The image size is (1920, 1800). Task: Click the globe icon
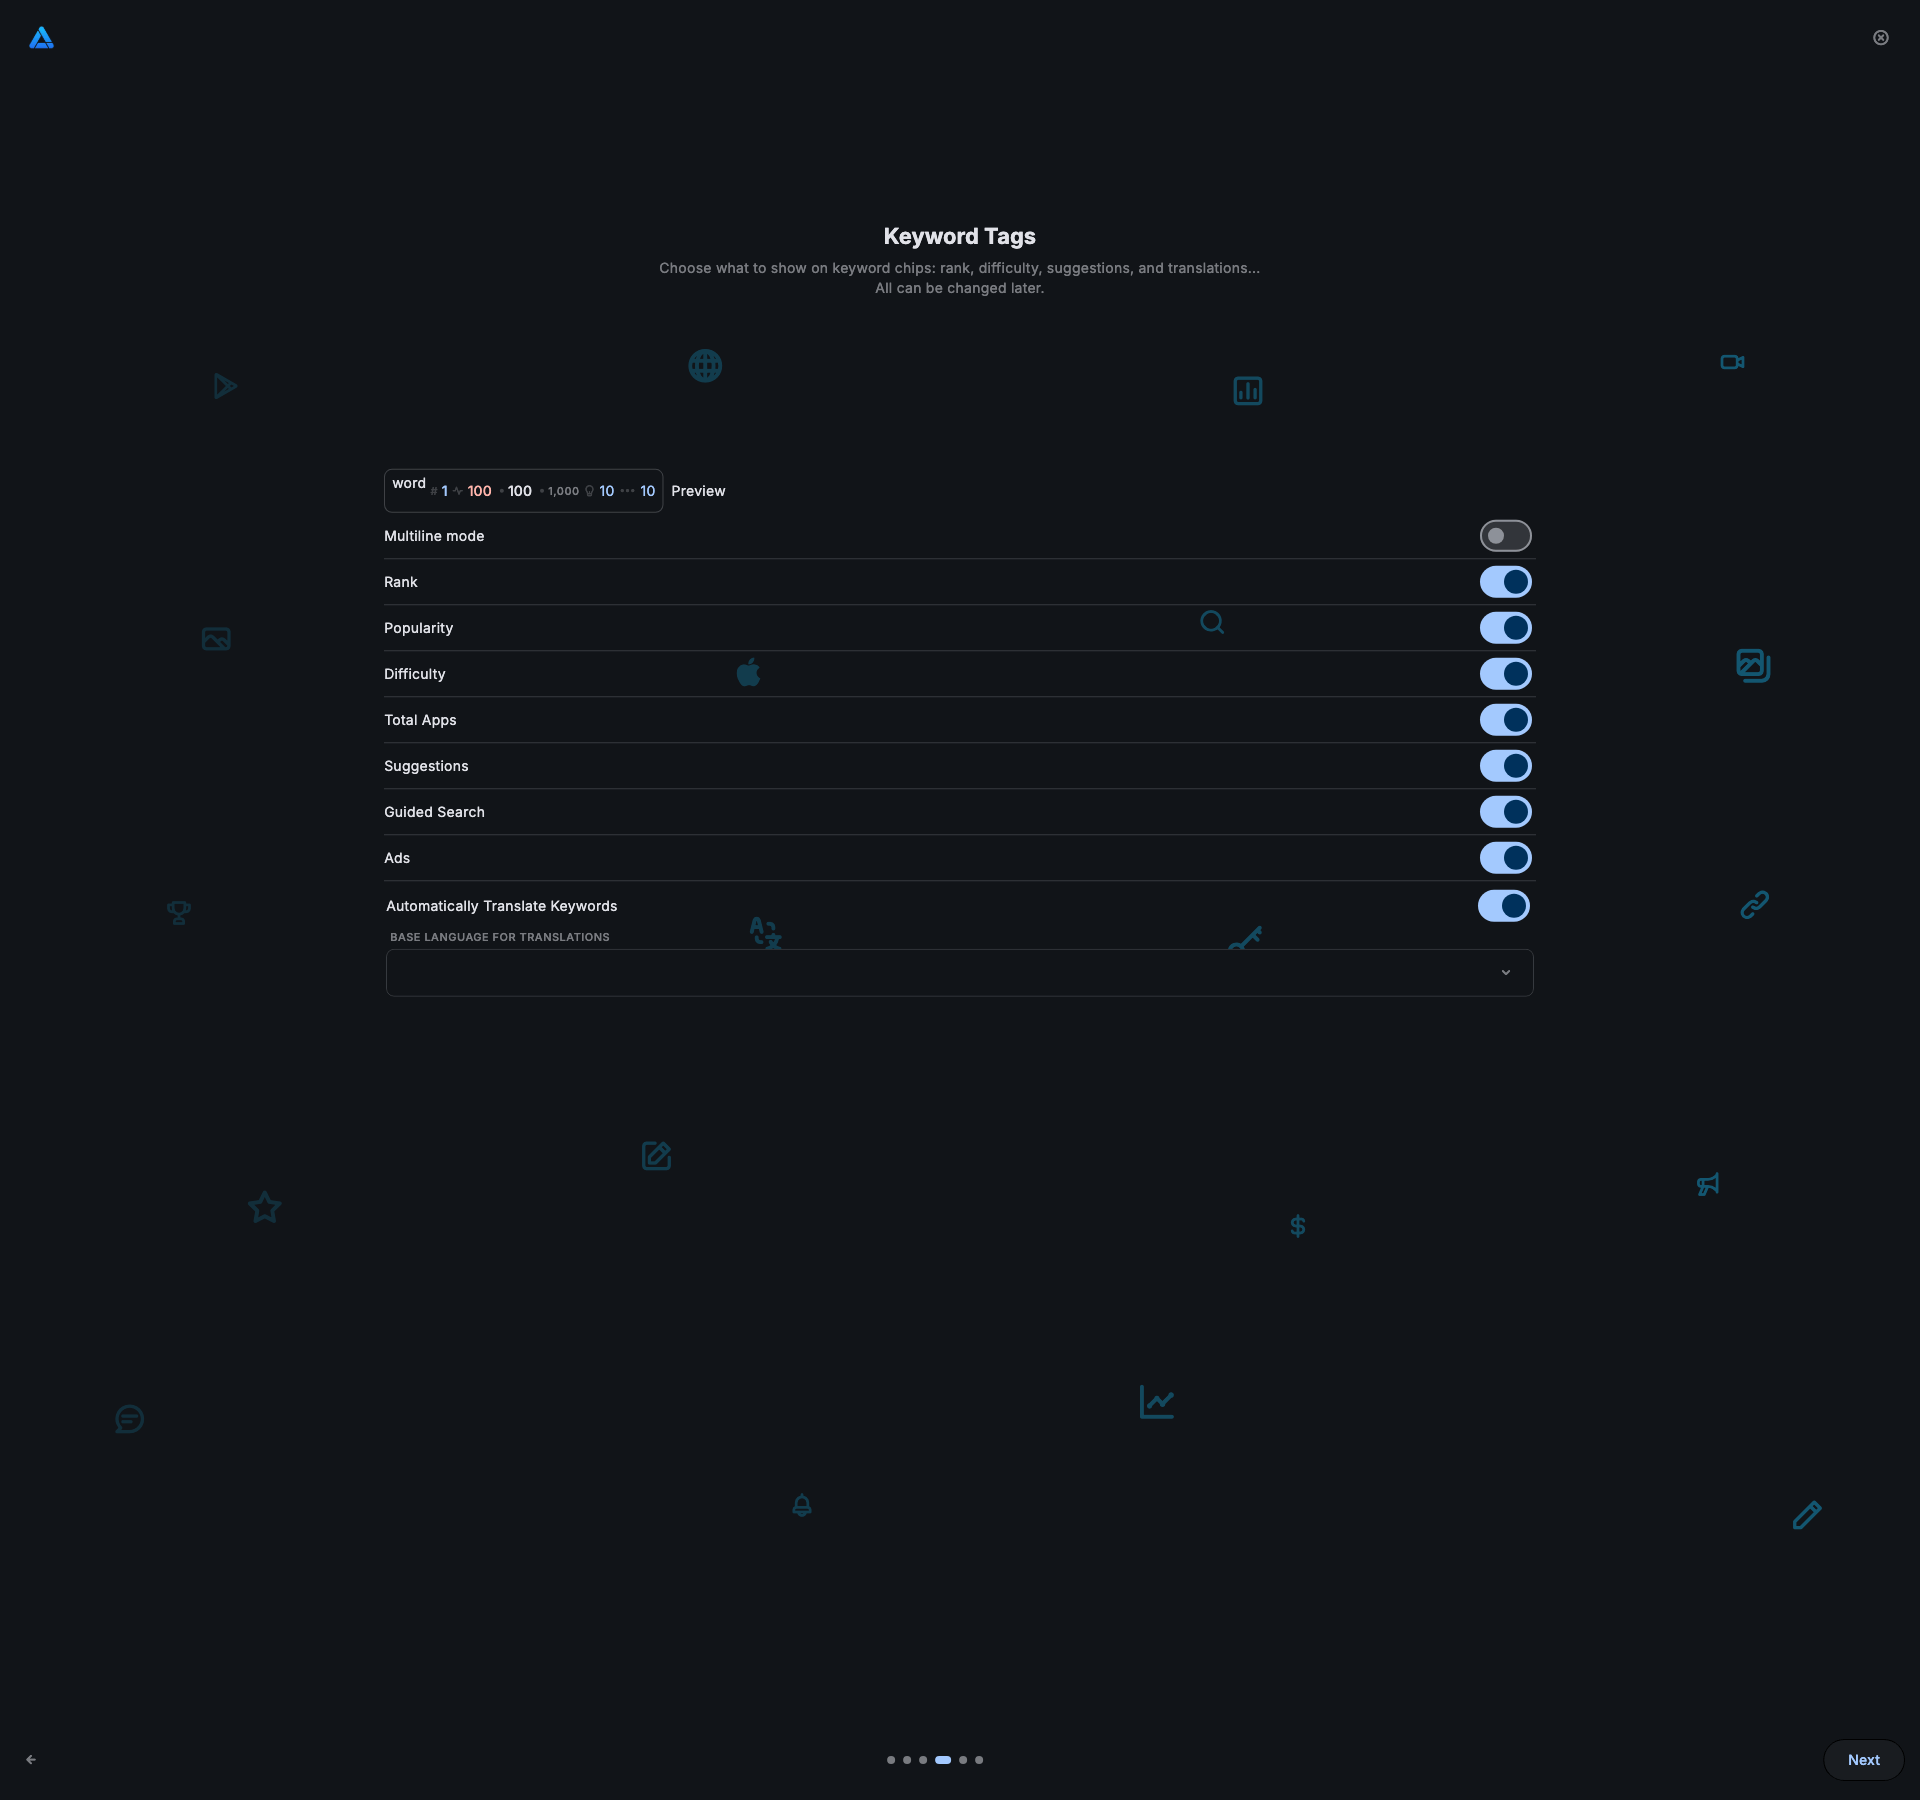pos(705,366)
